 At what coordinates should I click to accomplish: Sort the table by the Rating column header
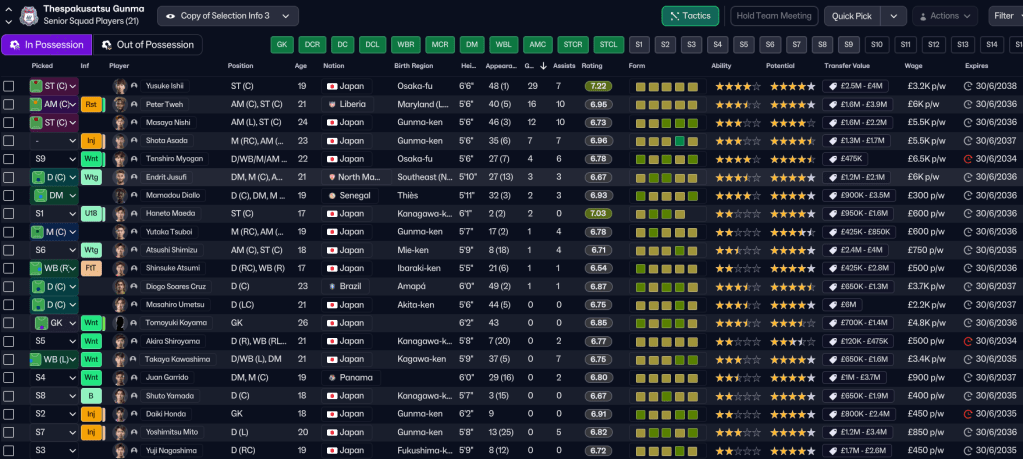(593, 66)
